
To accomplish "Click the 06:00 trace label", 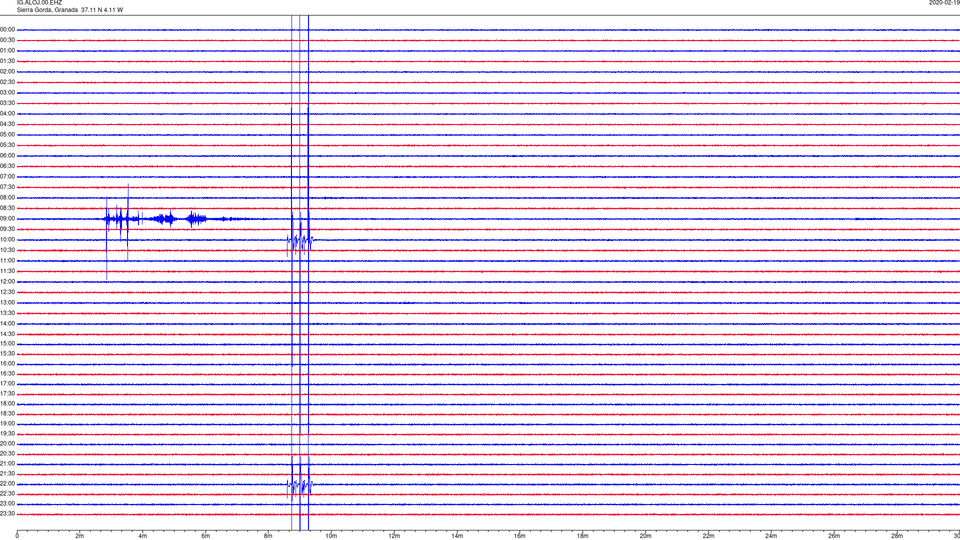I will pos(7,156).
